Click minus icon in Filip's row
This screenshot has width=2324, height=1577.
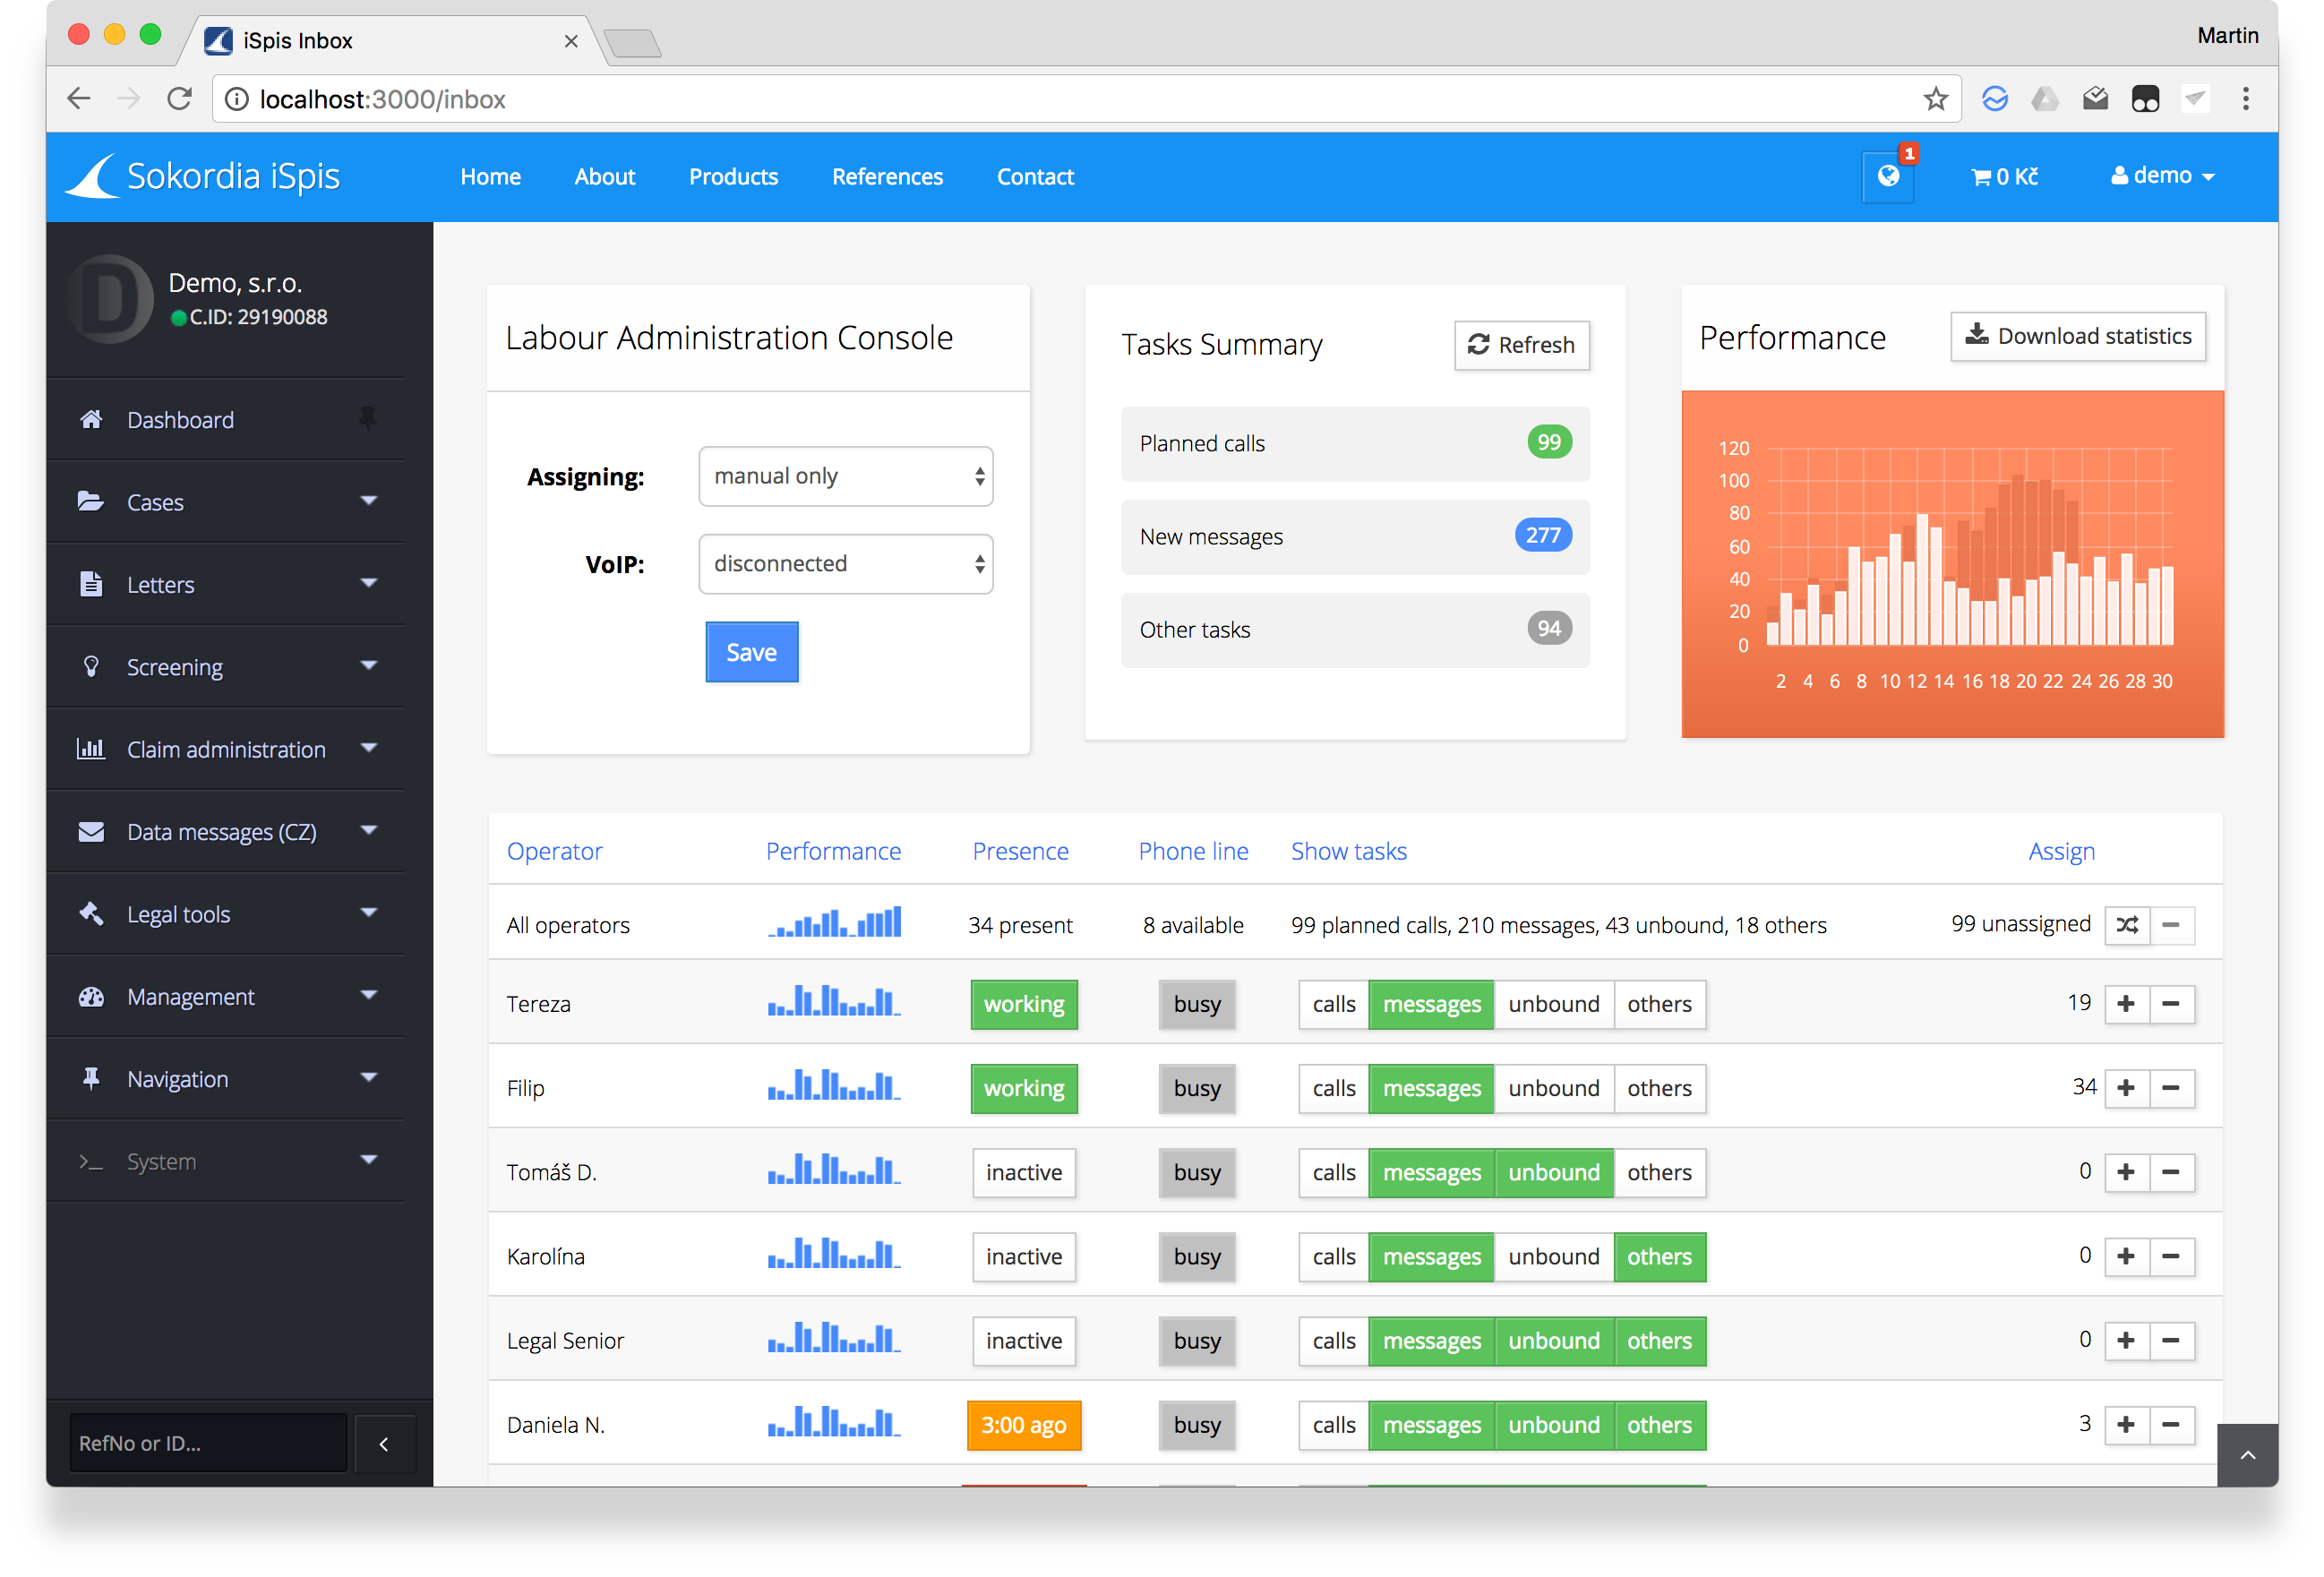[2171, 1088]
